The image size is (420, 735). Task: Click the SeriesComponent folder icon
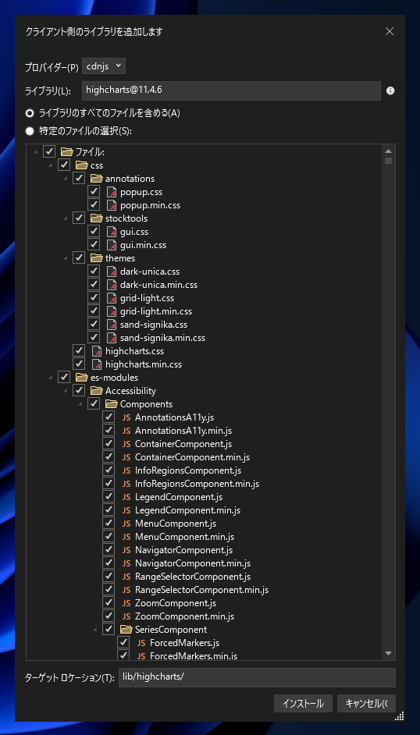(126, 629)
